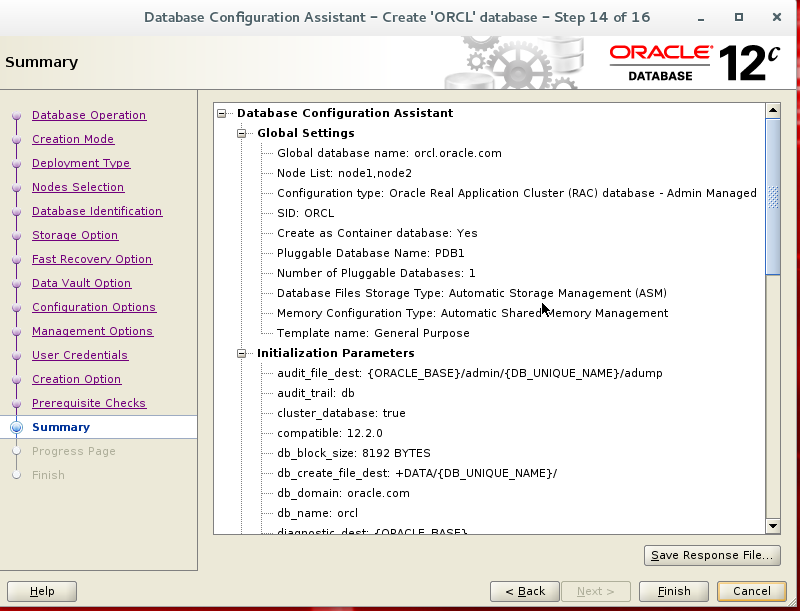Select Create as Container database row
The image size is (800, 611).
[x=377, y=233]
